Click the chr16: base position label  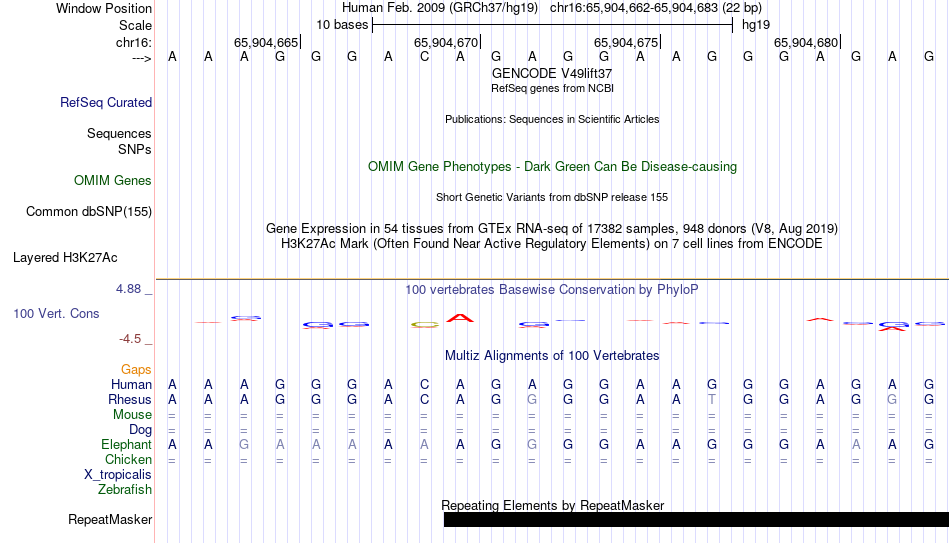tap(133, 42)
